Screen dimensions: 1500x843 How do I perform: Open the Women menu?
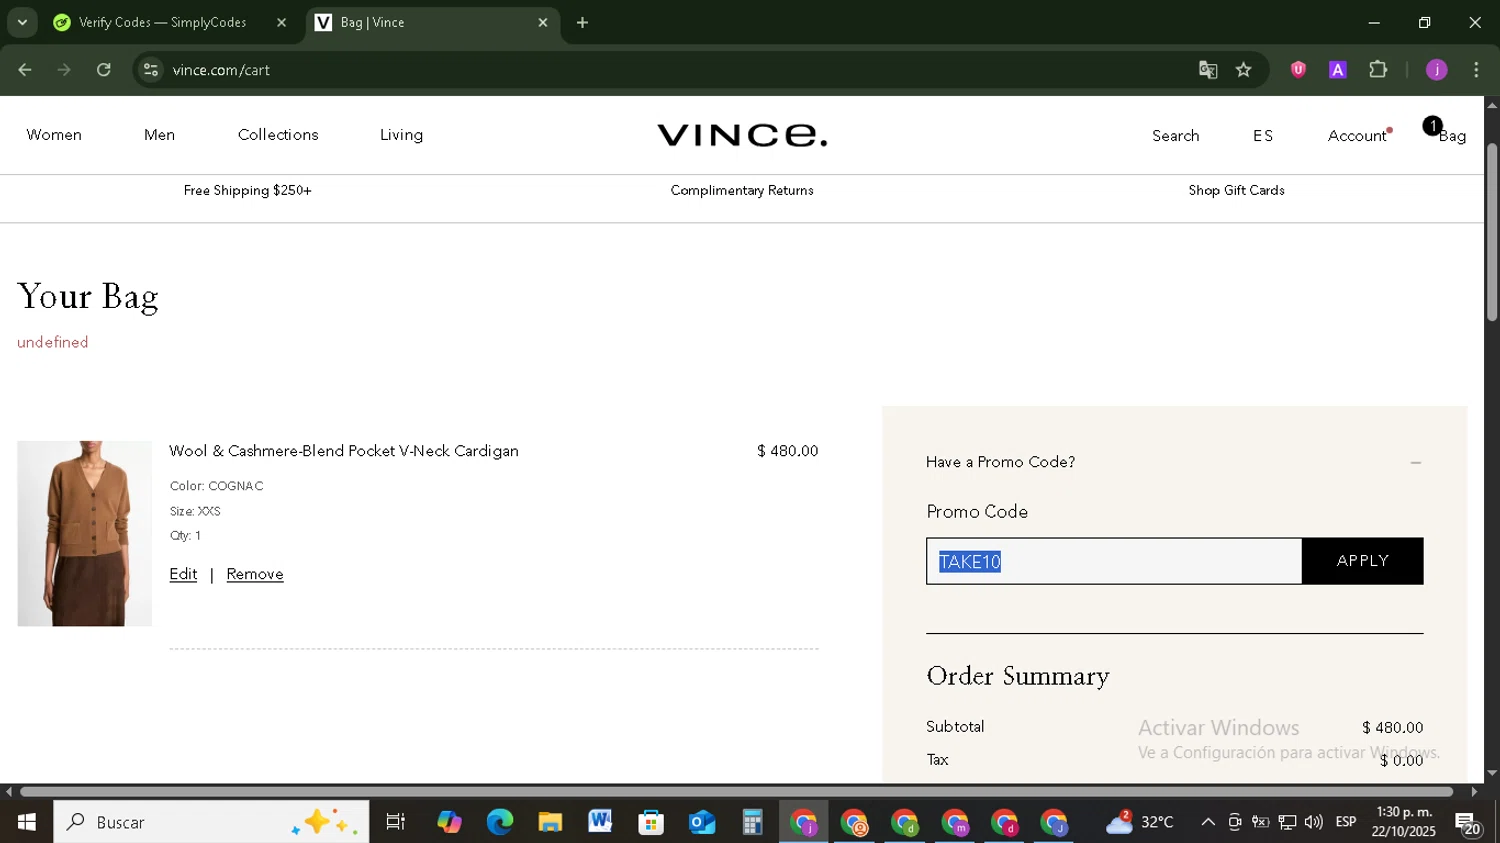(54, 135)
